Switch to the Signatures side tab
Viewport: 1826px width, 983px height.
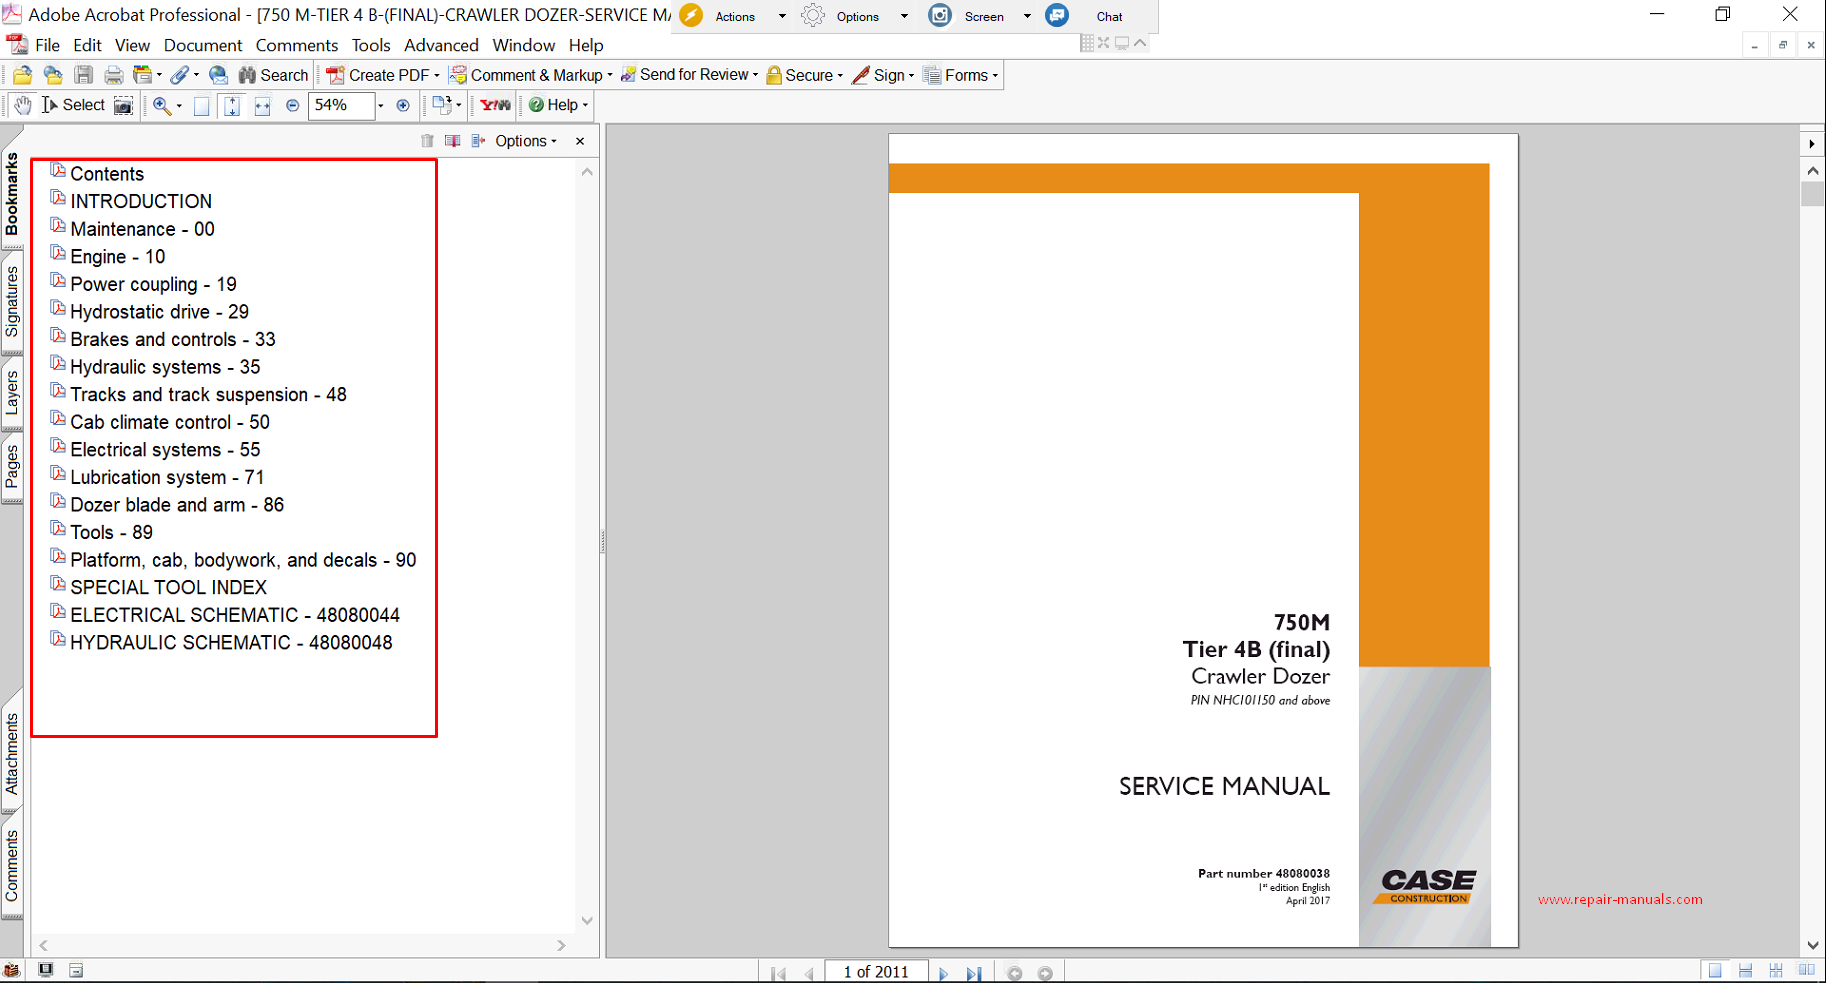[x=12, y=301]
